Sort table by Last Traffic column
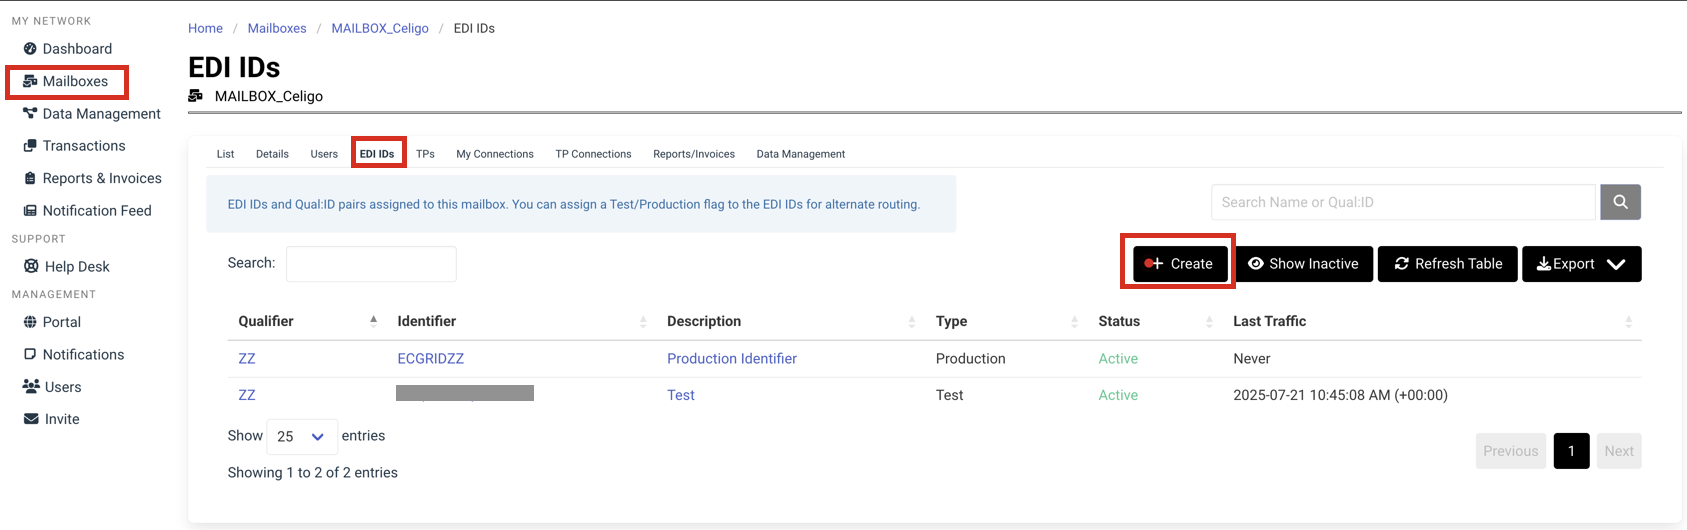The height and width of the screenshot is (530, 1687). (x=1432, y=321)
